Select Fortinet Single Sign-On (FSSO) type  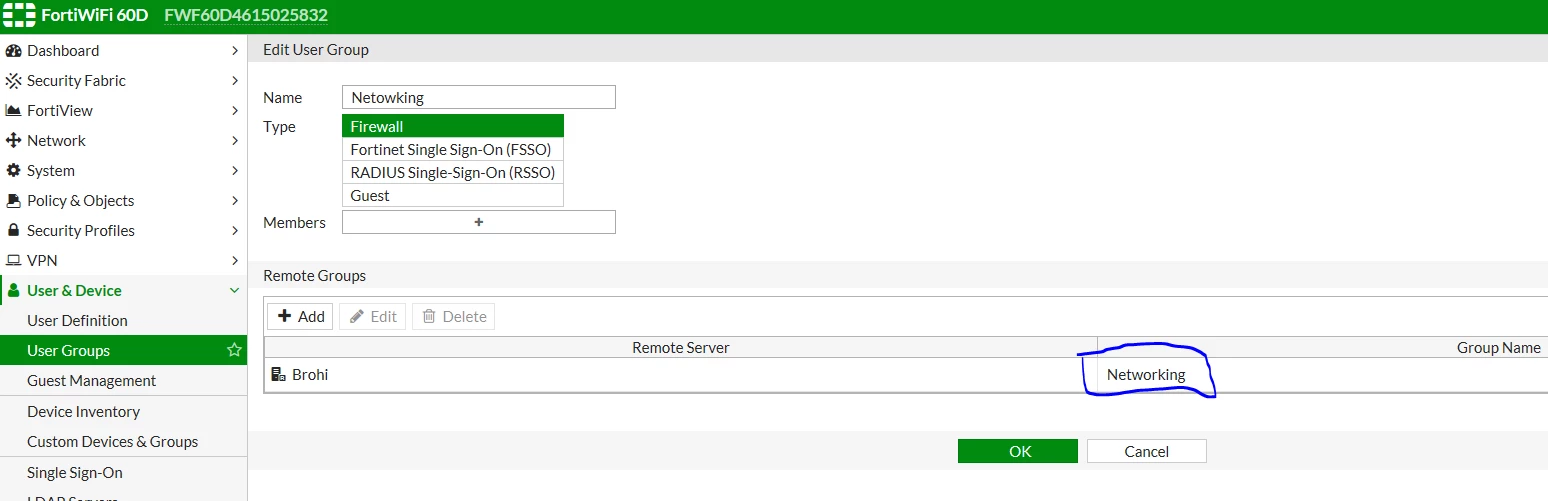(x=453, y=149)
